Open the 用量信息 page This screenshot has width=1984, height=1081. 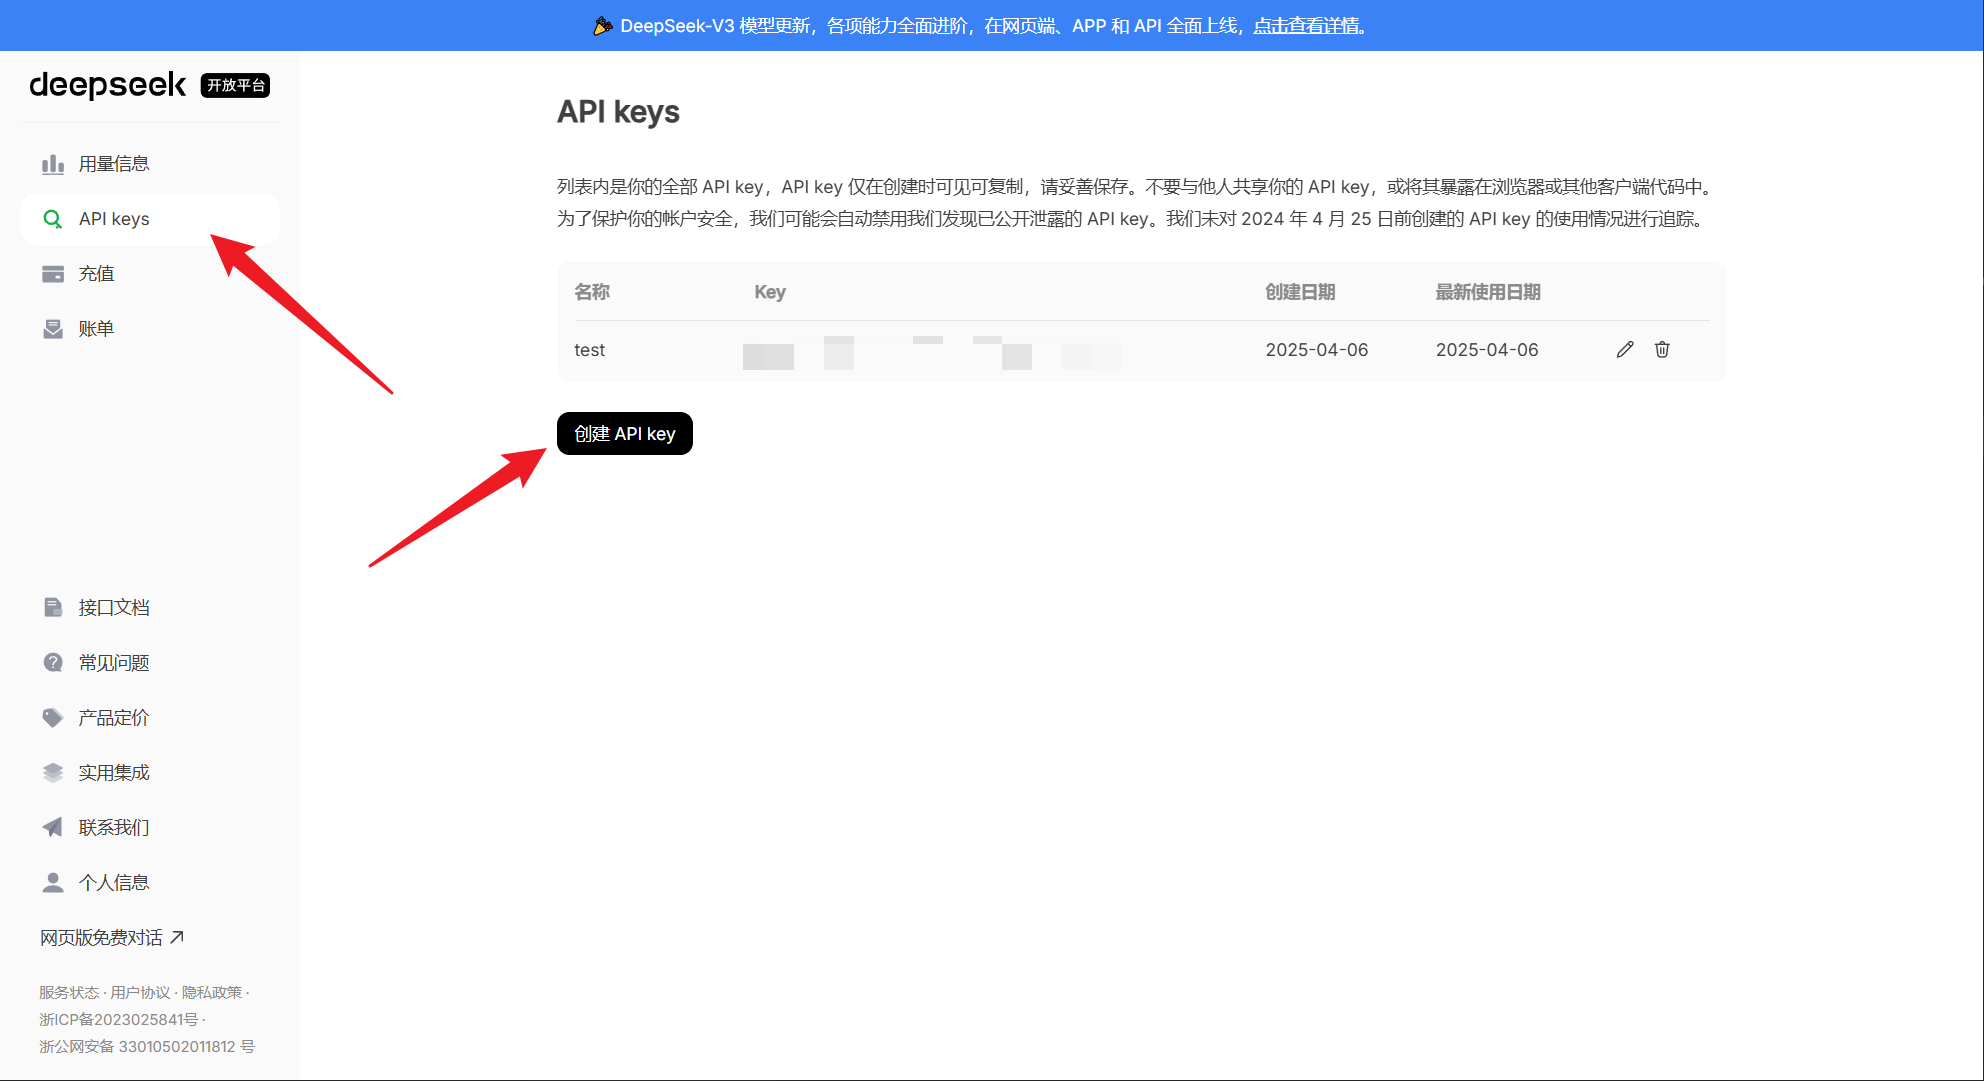click(150, 164)
